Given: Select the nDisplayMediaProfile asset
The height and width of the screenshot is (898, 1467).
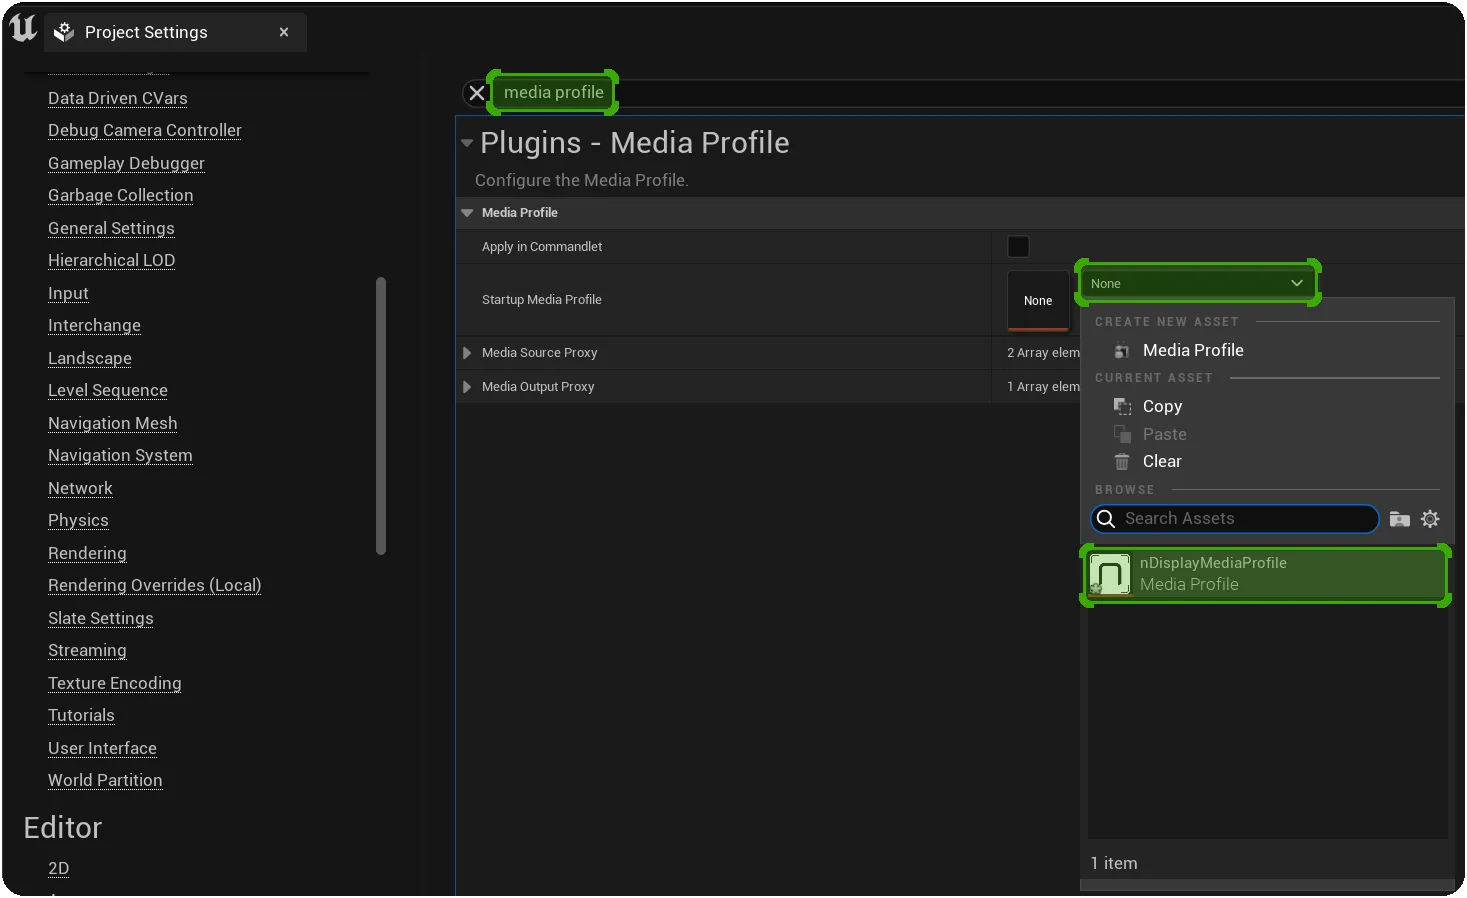Looking at the screenshot, I should point(1266,575).
